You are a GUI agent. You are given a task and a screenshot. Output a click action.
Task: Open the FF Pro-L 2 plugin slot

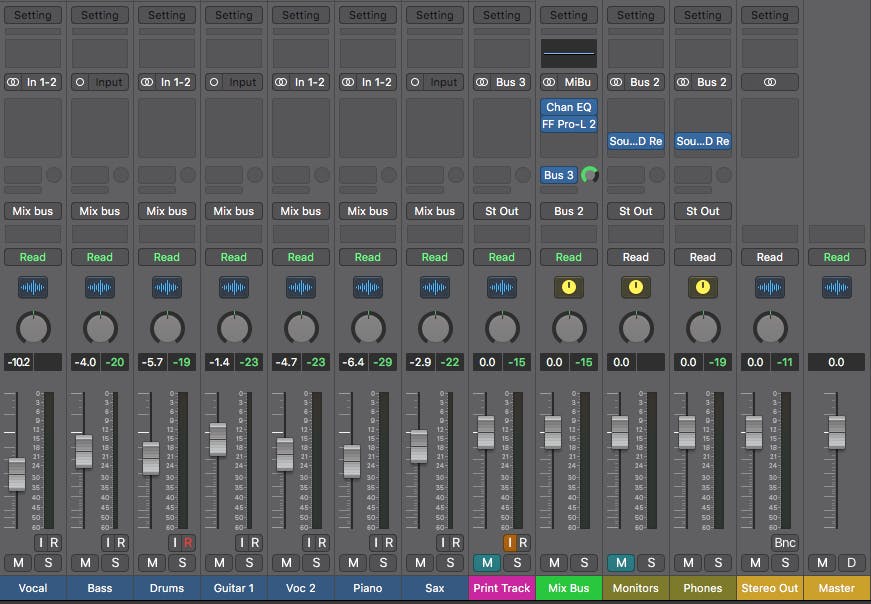point(569,124)
